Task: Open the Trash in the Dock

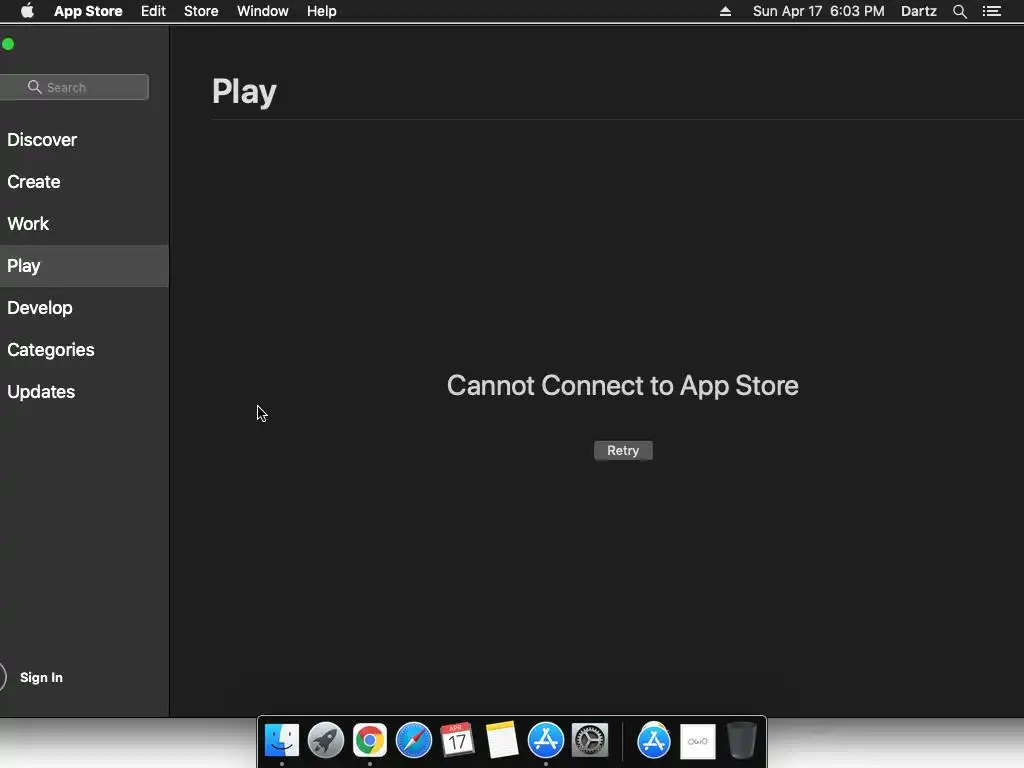Action: 741,740
